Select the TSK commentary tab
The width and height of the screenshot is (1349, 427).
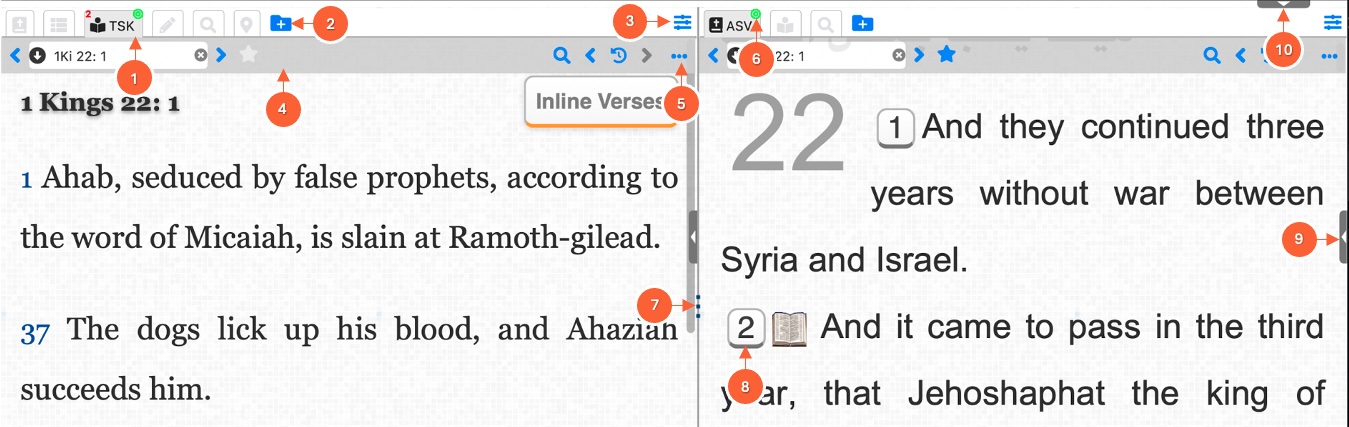pos(112,22)
